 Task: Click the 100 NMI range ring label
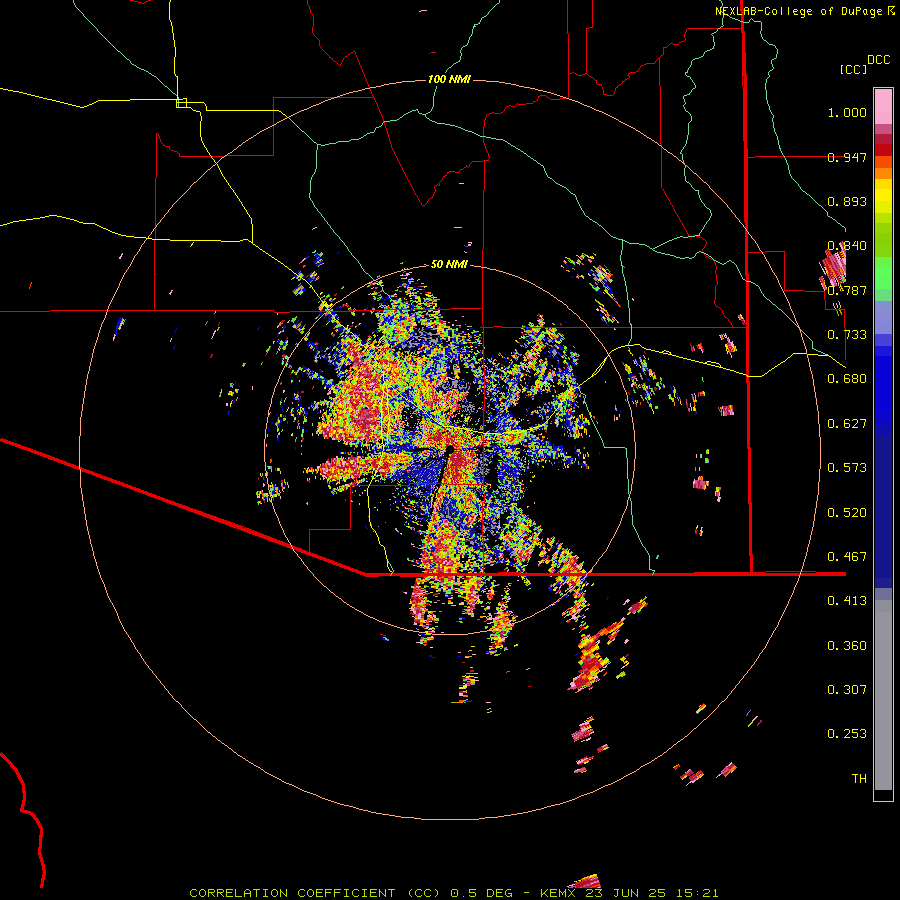point(449,79)
